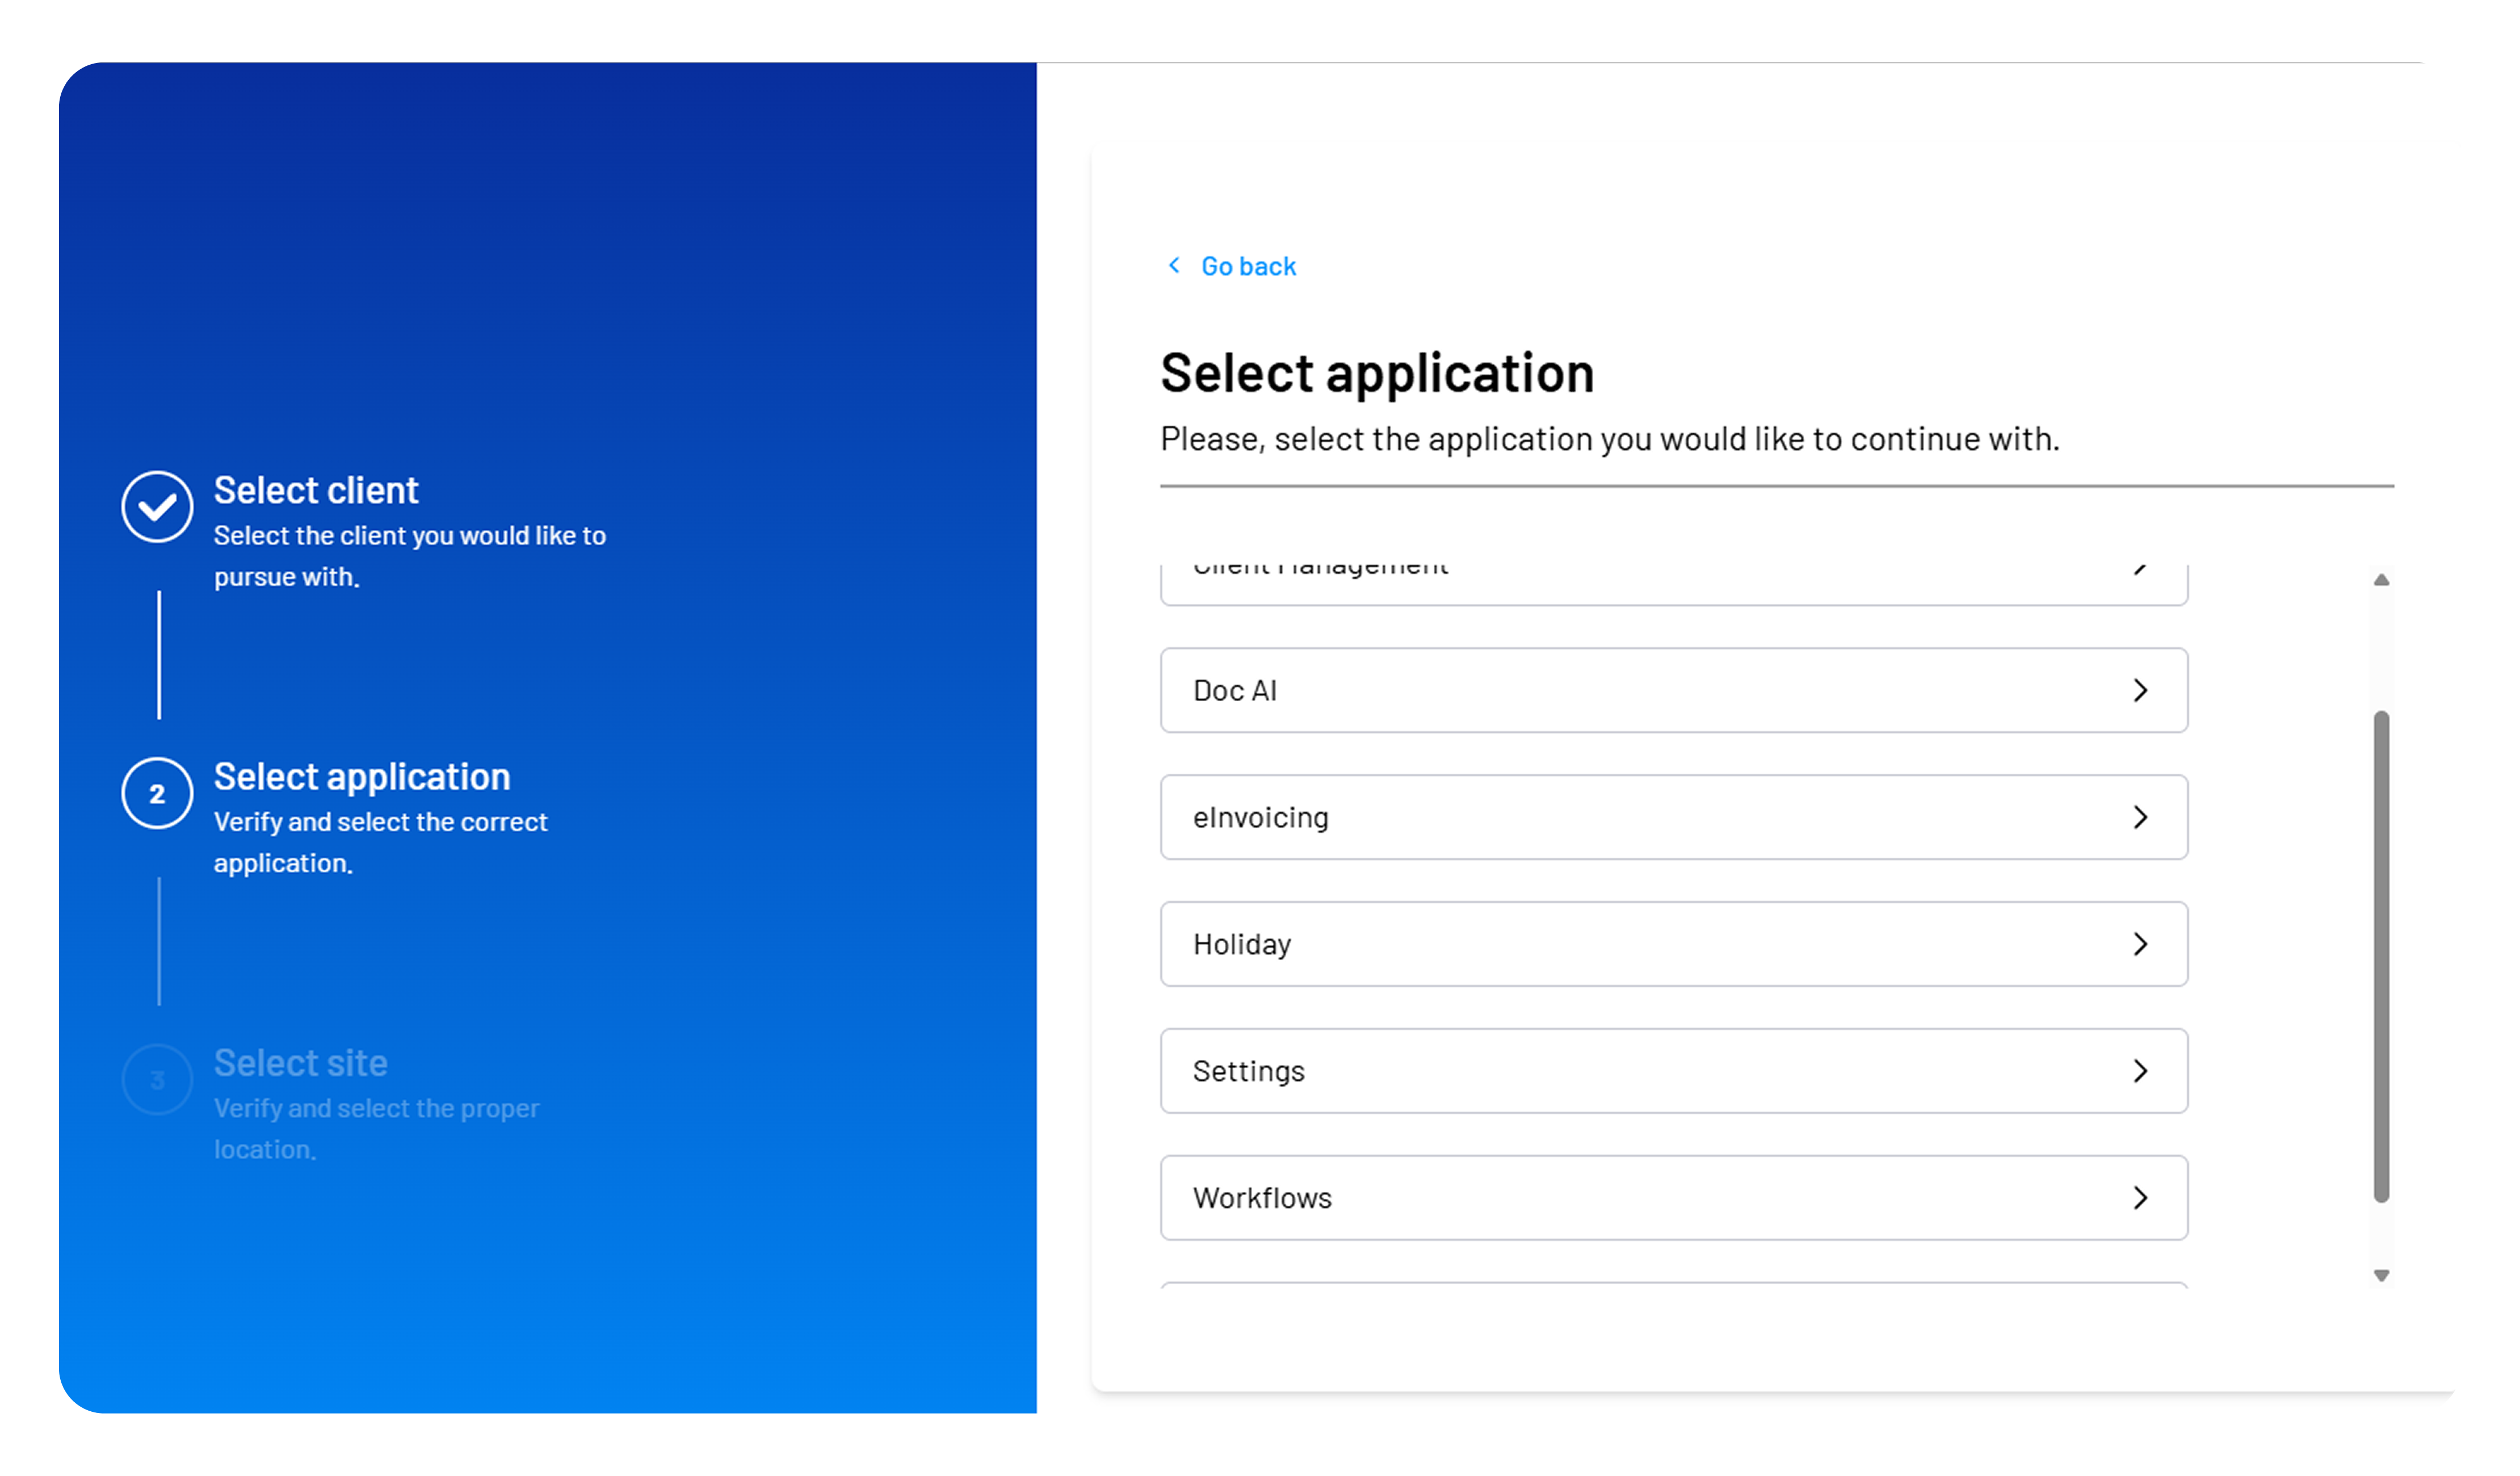Click 'Select the client you would like' description

(x=409, y=556)
